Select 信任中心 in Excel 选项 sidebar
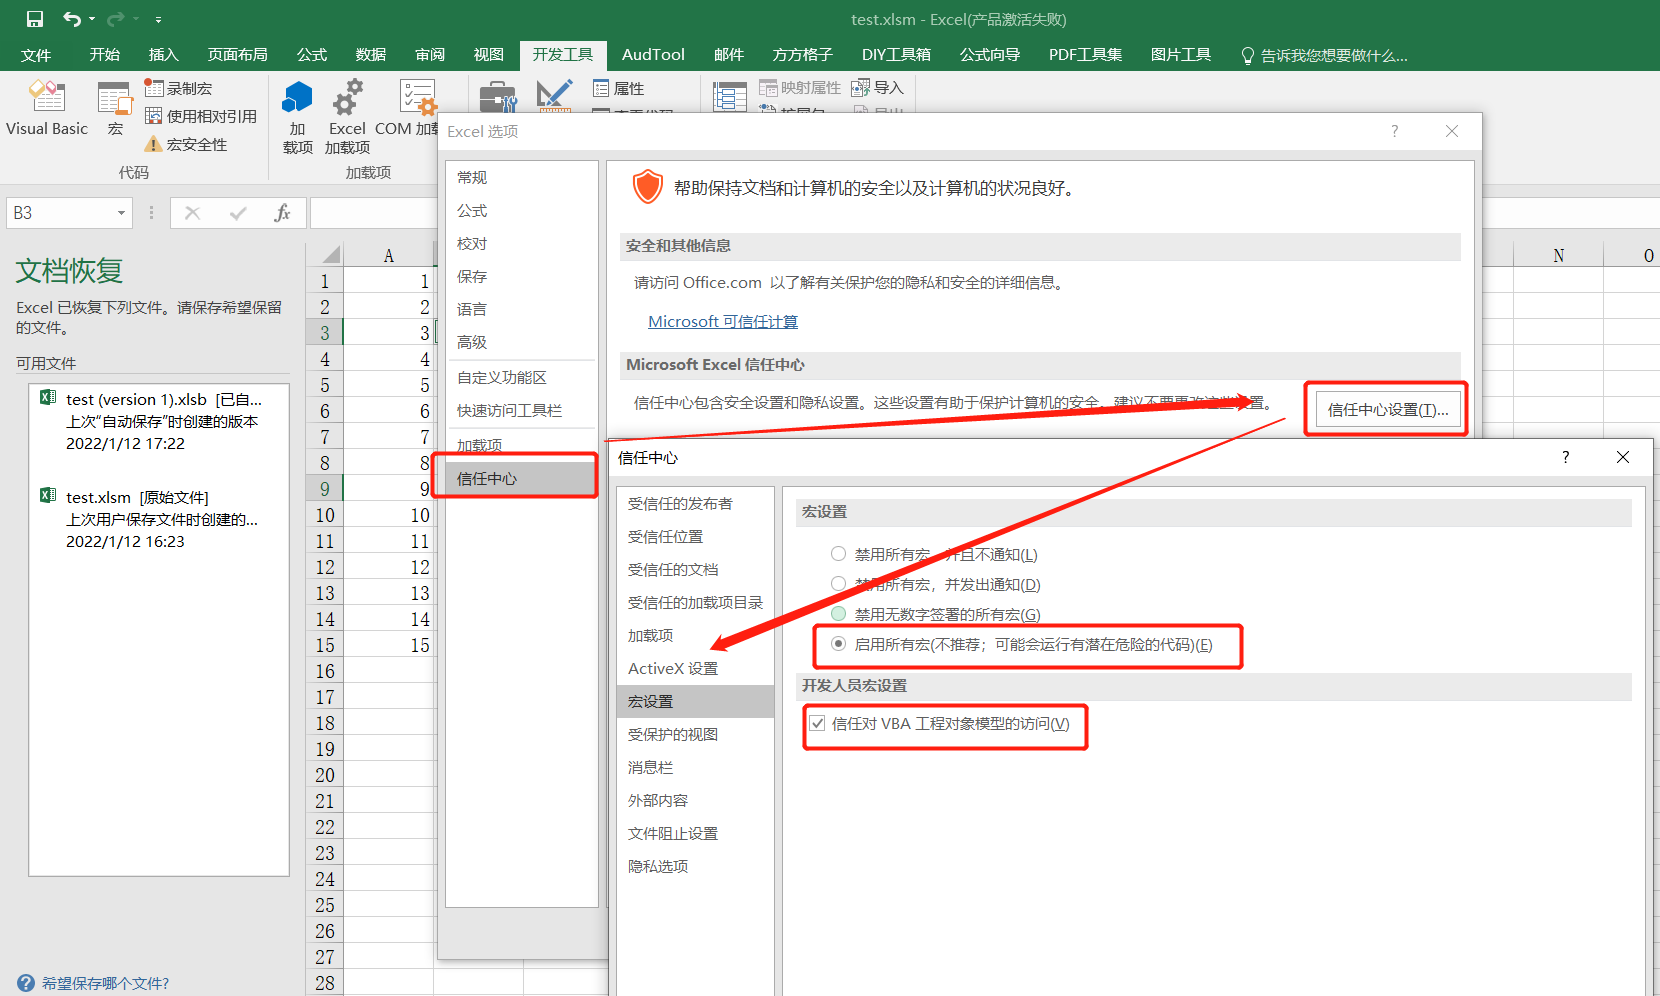Image resolution: width=1660 pixels, height=996 pixels. (x=521, y=479)
